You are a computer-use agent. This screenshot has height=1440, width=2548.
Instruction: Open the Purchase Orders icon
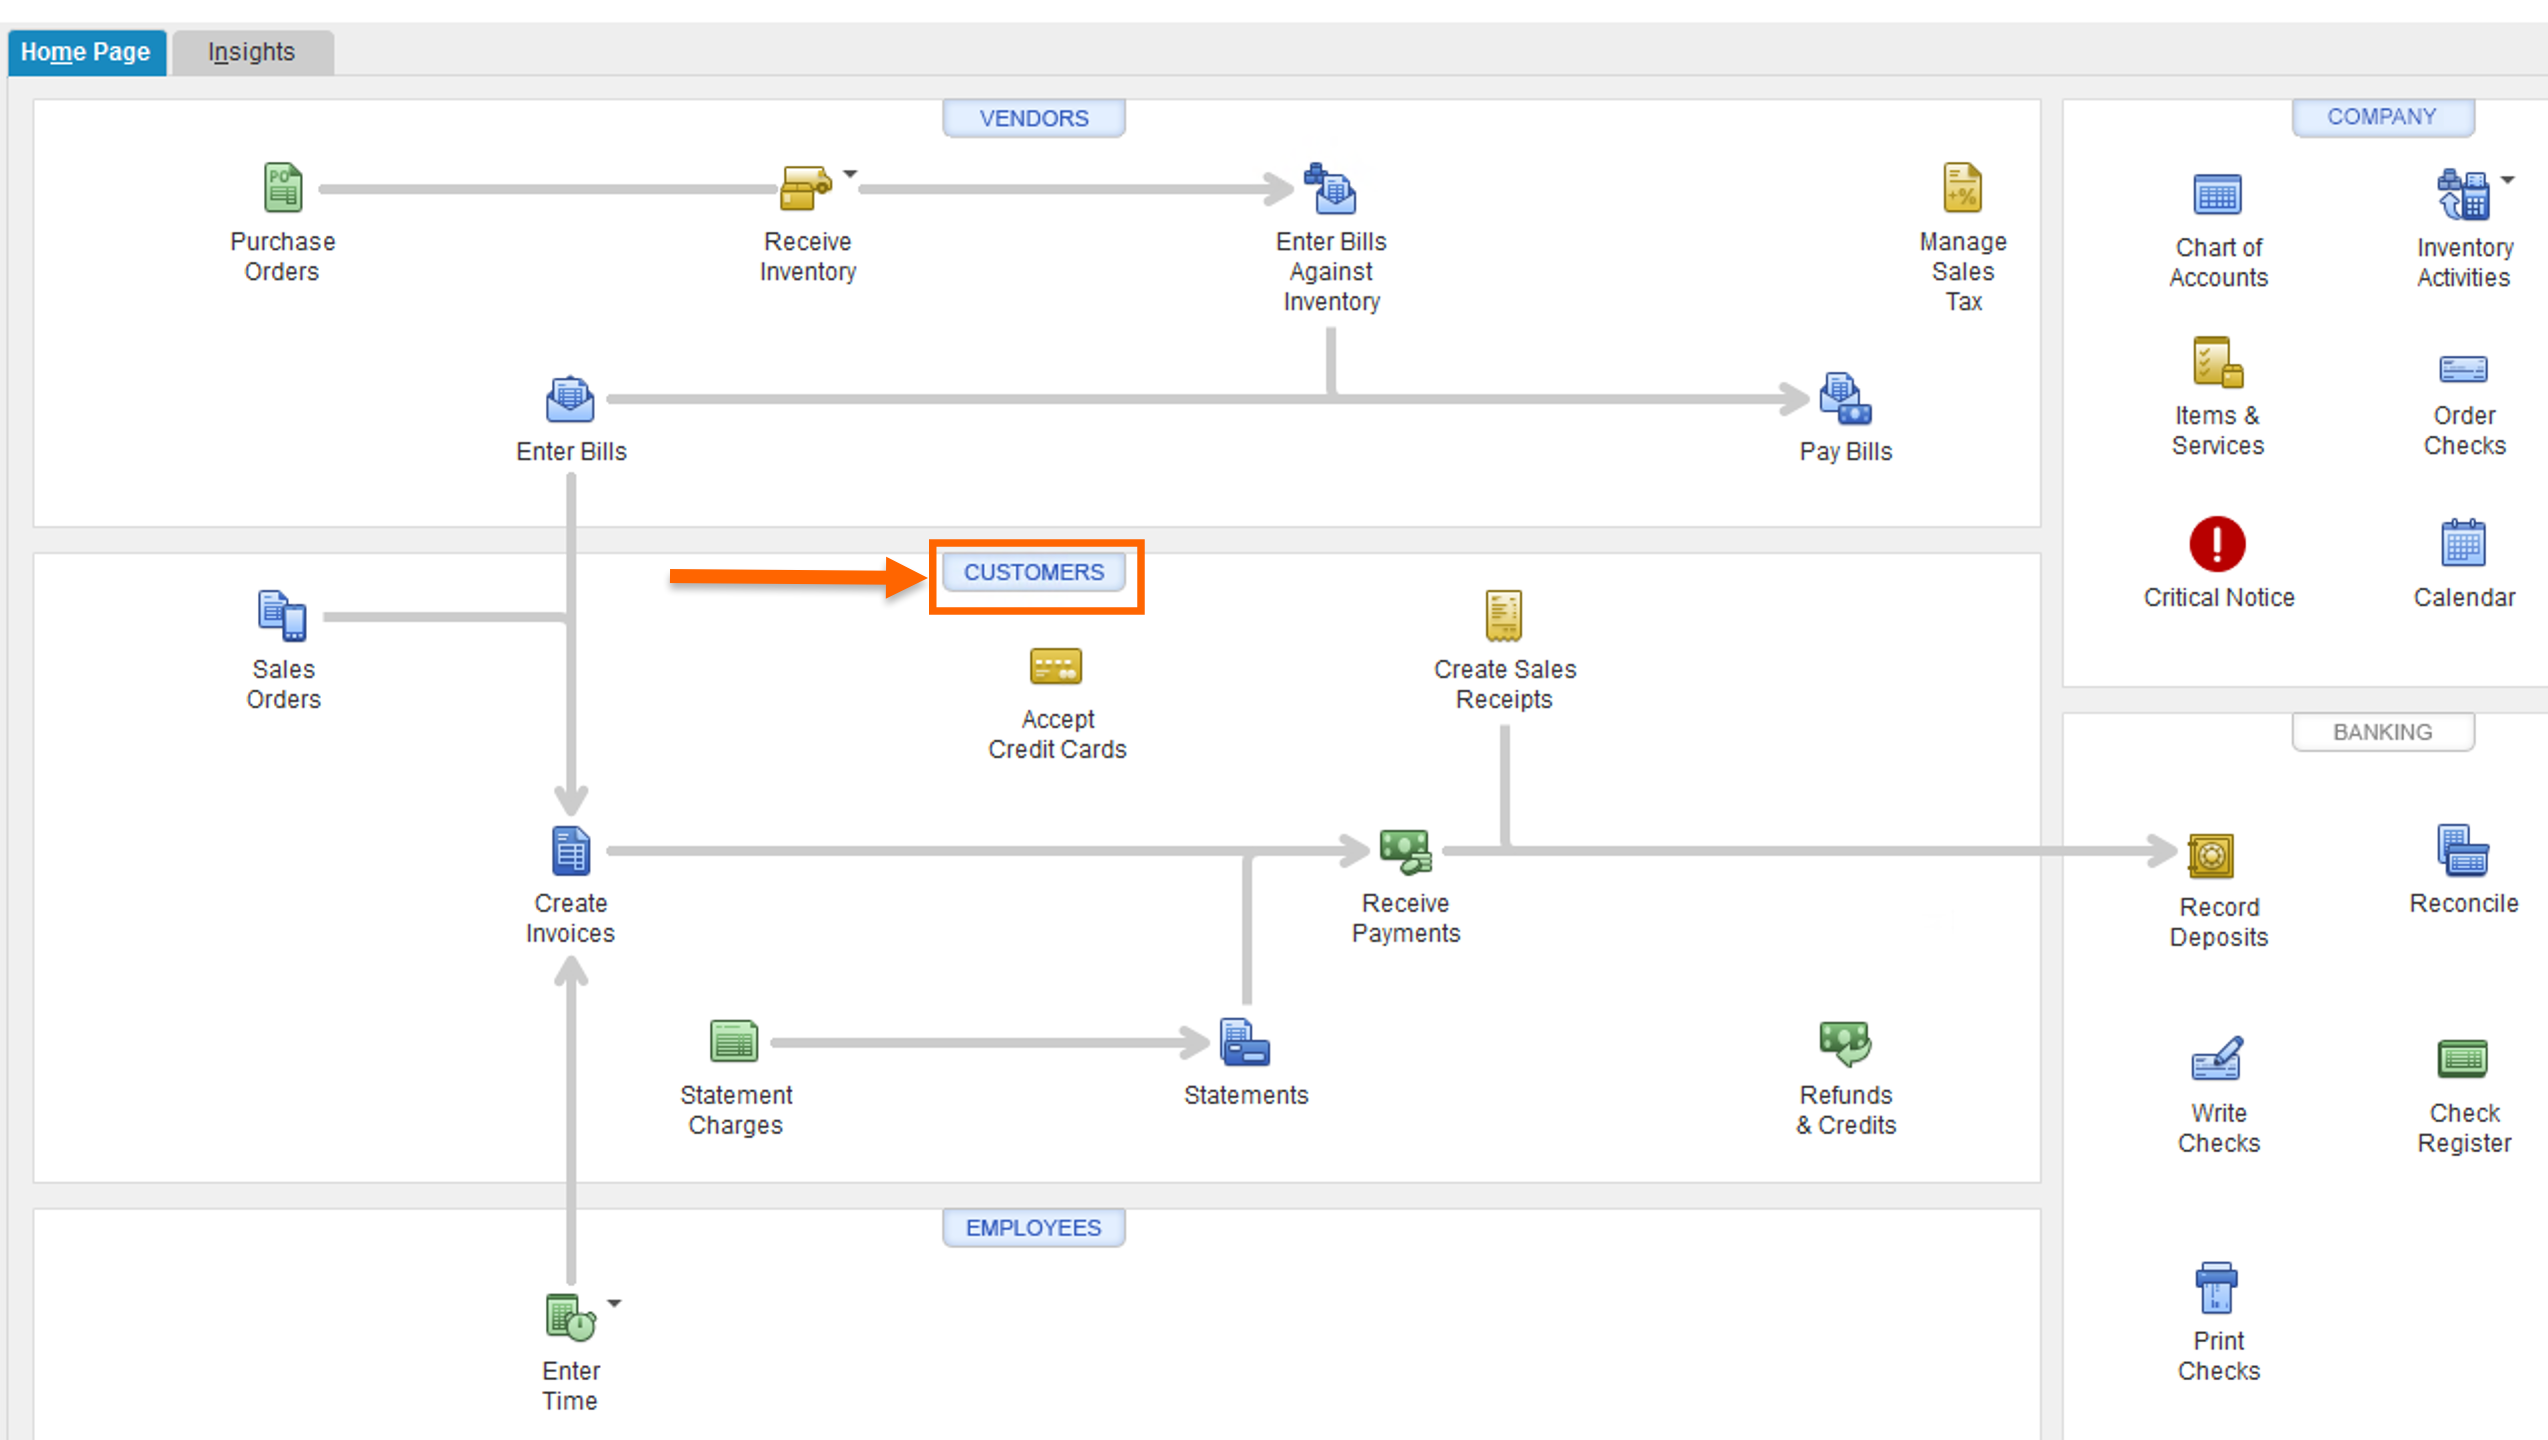point(283,188)
